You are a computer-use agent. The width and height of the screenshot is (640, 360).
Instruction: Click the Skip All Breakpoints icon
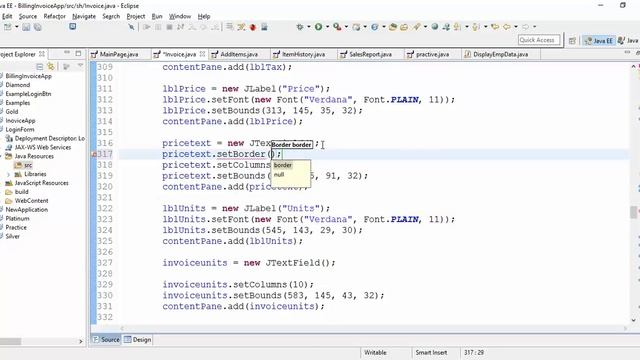pyautogui.click(x=131, y=27)
